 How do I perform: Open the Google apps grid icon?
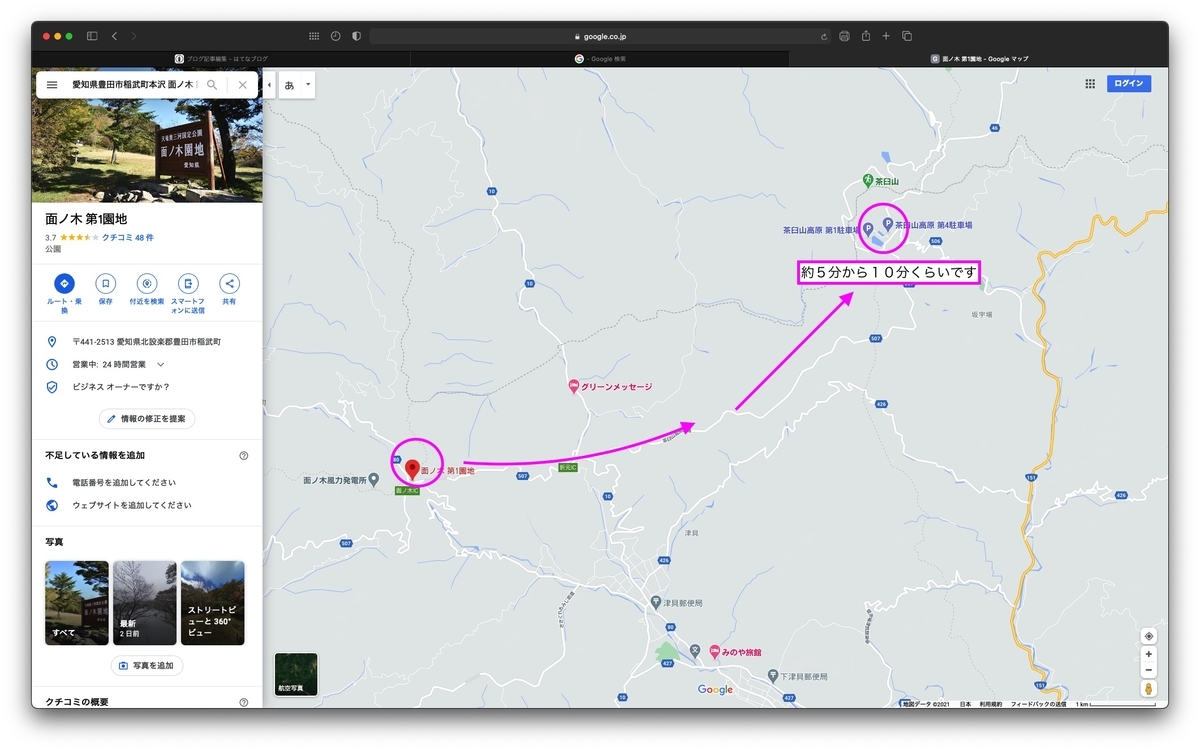tap(1090, 84)
